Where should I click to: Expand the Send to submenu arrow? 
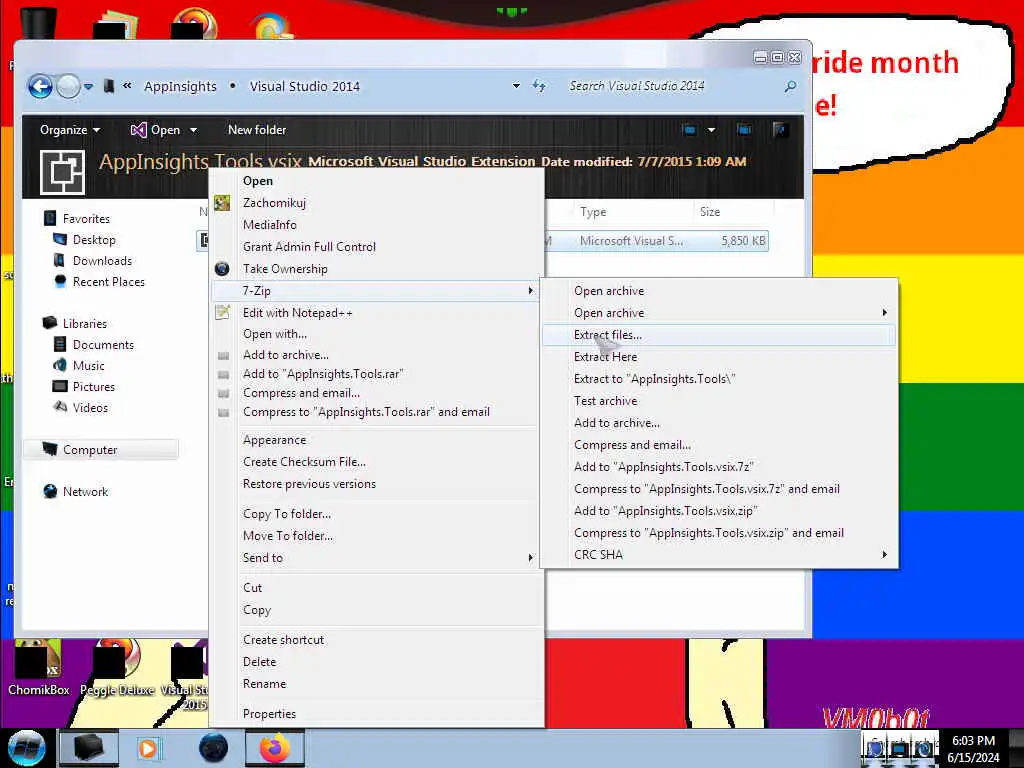pyautogui.click(x=530, y=558)
